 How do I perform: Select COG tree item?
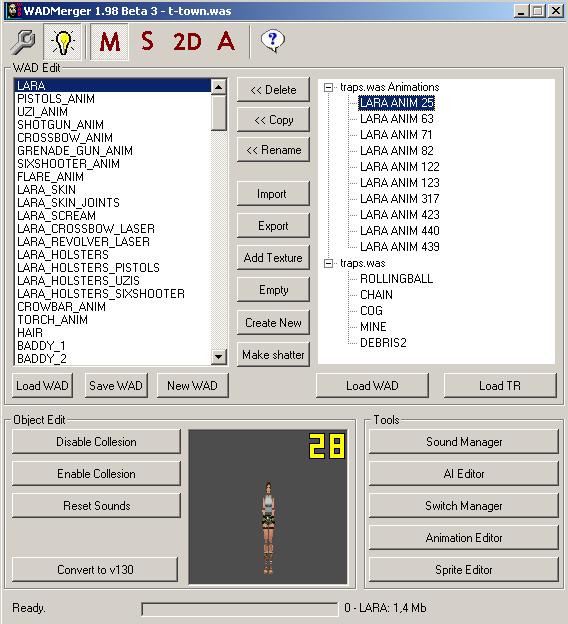[x=371, y=311]
